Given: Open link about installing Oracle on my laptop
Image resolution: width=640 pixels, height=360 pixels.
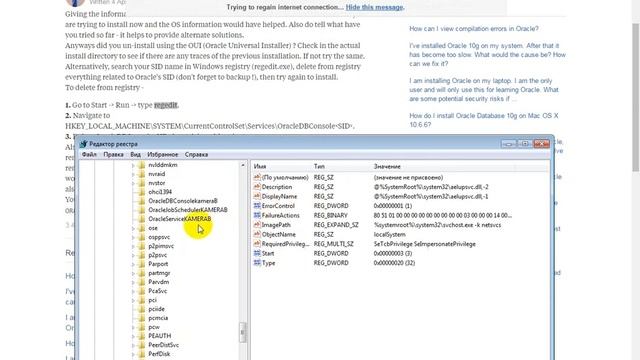Looking at the screenshot, I should coord(484,90).
